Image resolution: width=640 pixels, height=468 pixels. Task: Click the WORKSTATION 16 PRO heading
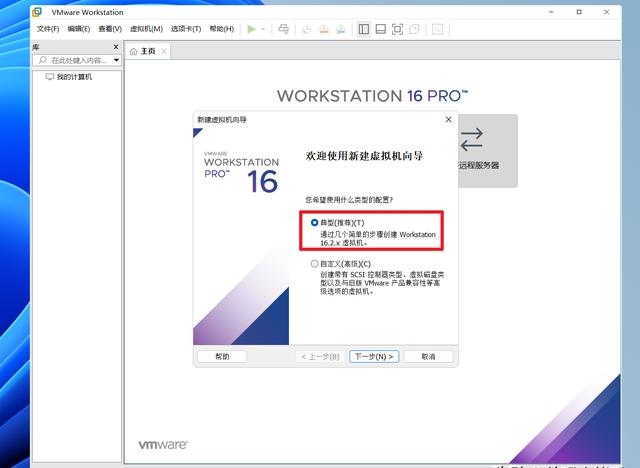tap(372, 96)
